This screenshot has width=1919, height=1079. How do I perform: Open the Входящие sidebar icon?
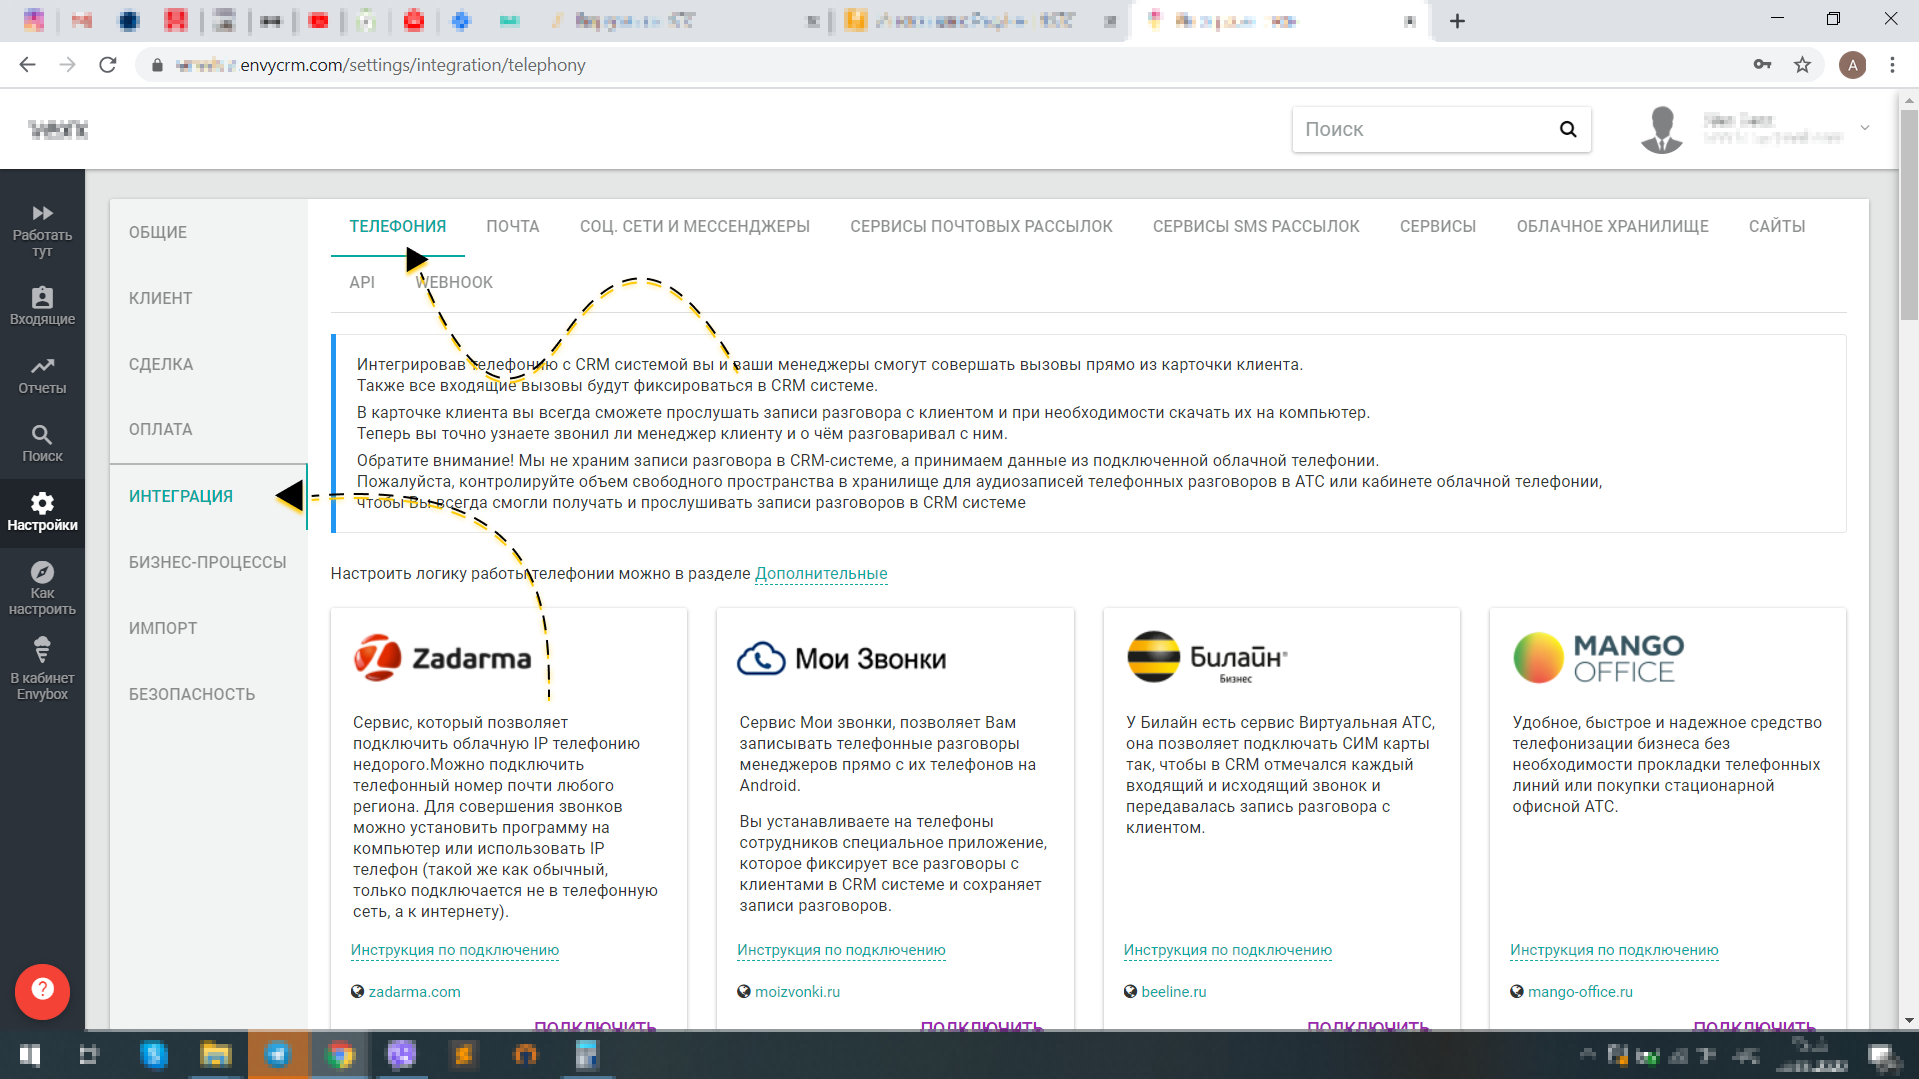(42, 298)
